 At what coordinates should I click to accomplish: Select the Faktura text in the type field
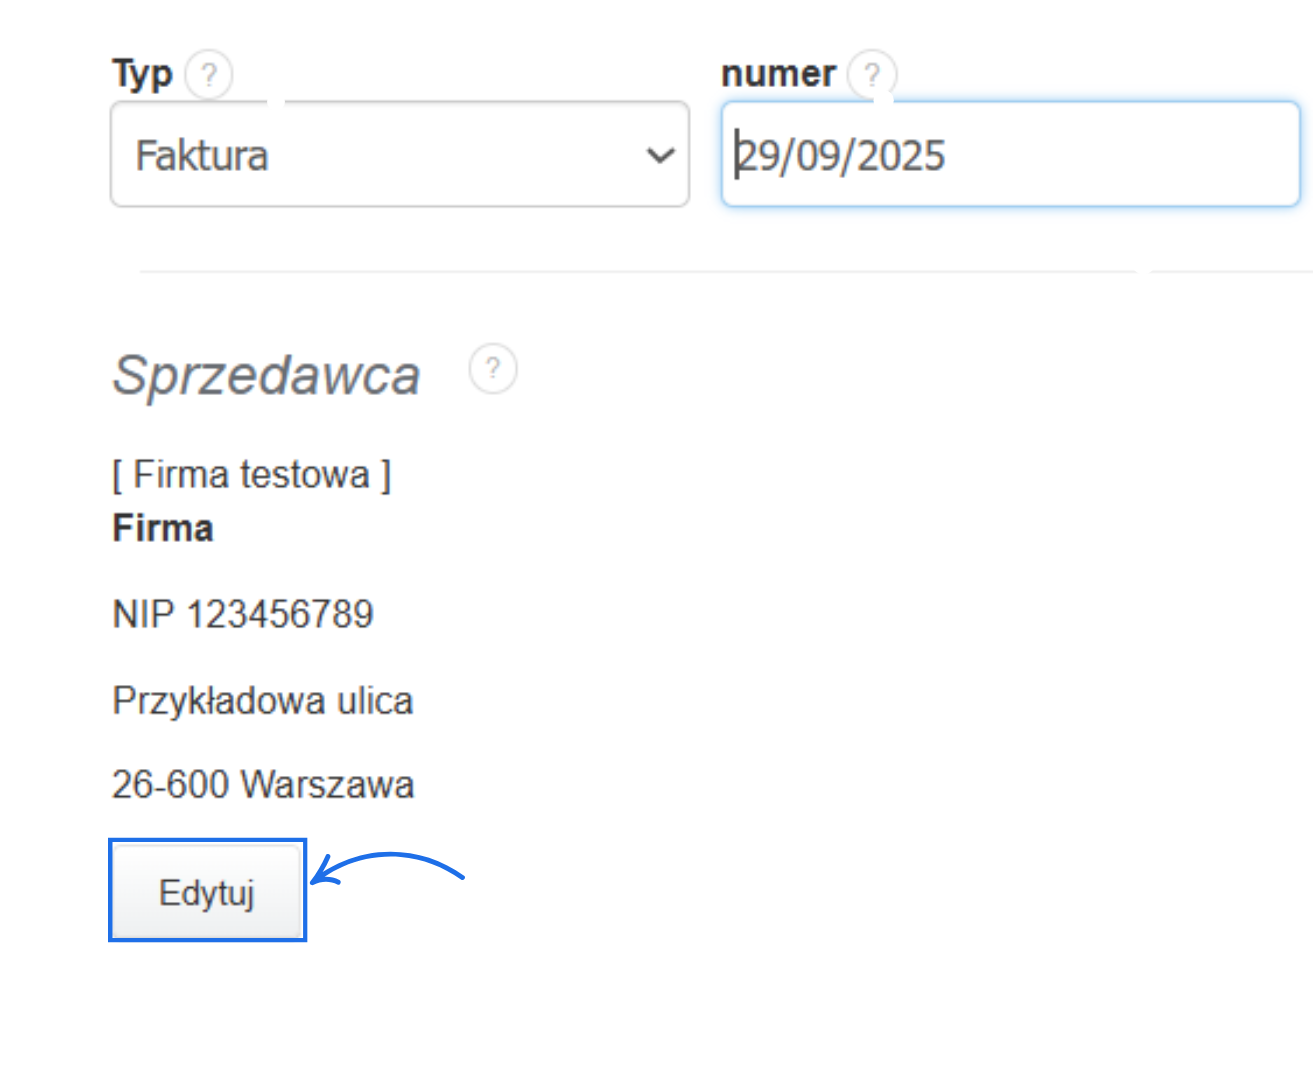[200, 155]
